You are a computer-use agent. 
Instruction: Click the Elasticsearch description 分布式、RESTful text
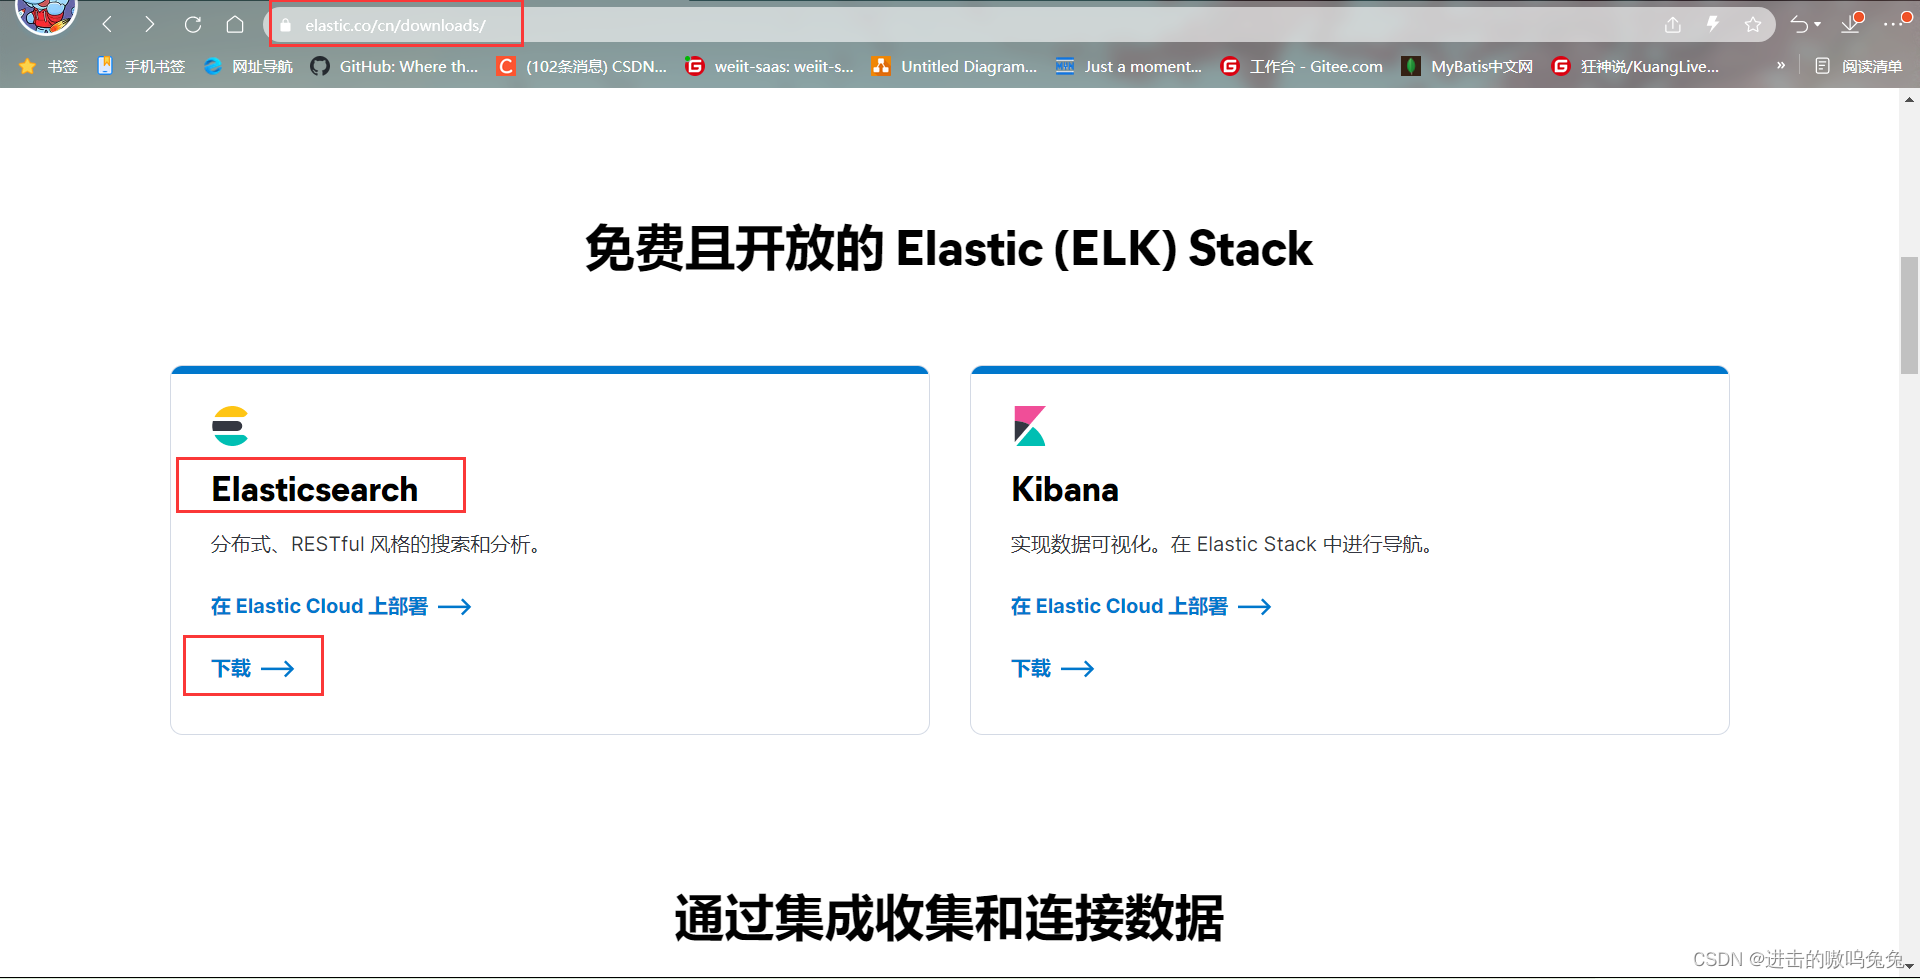(378, 544)
